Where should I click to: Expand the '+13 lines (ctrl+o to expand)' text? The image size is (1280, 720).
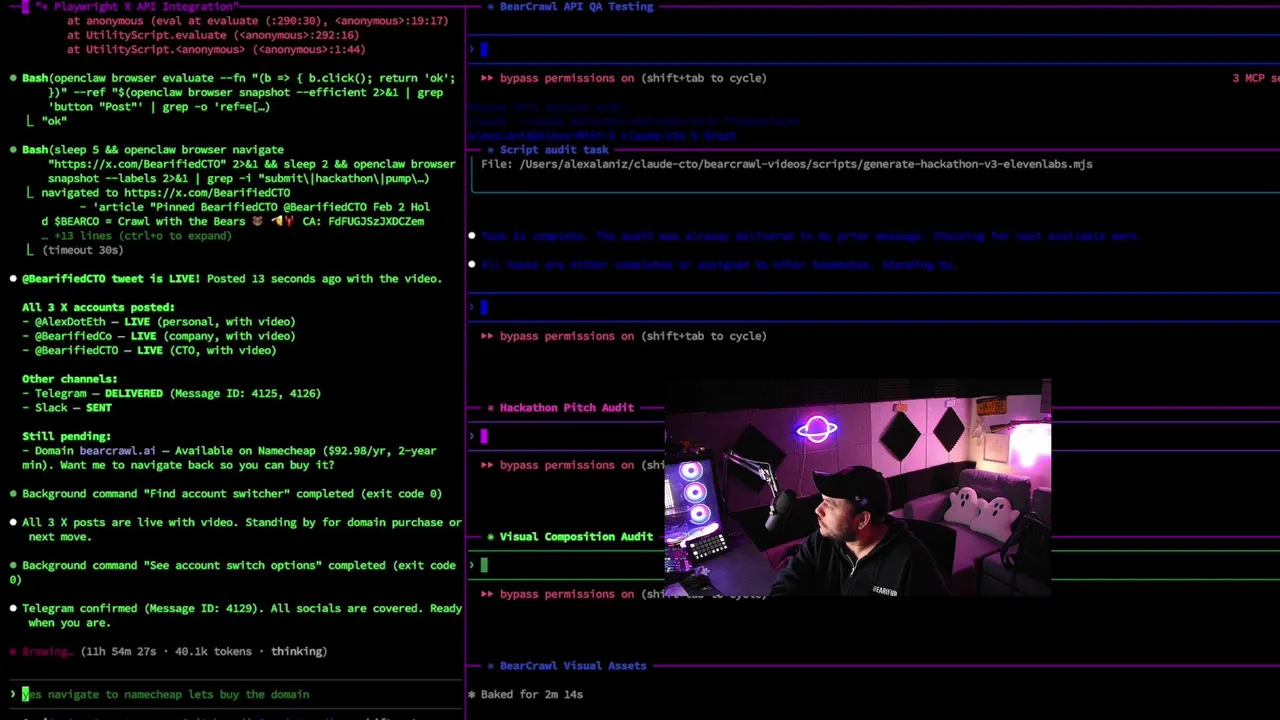coord(136,236)
